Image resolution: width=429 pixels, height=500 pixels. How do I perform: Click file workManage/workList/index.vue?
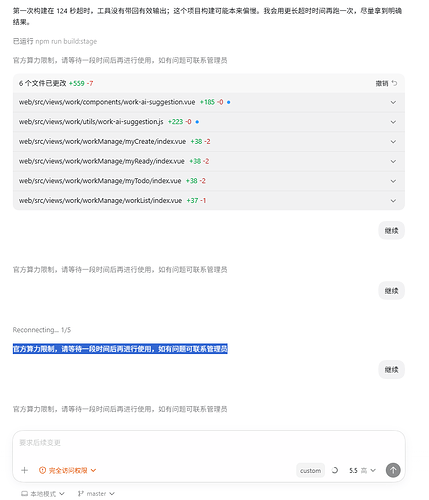pyautogui.click(x=100, y=200)
